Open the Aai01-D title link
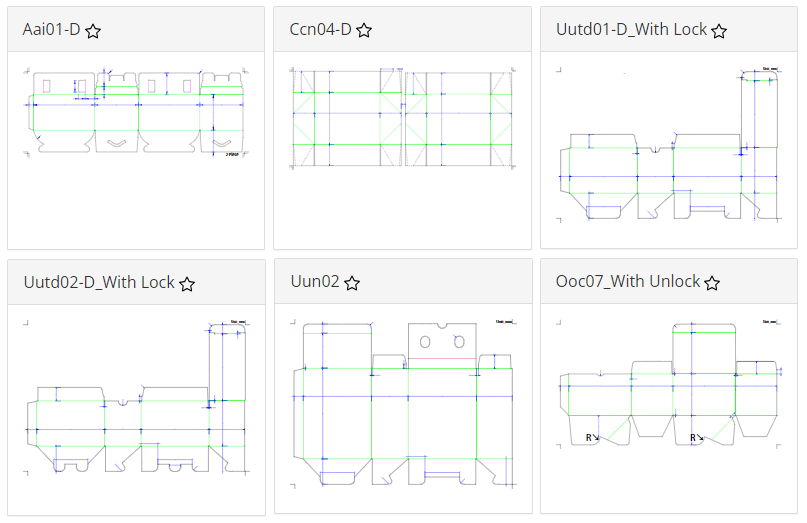 51,29
